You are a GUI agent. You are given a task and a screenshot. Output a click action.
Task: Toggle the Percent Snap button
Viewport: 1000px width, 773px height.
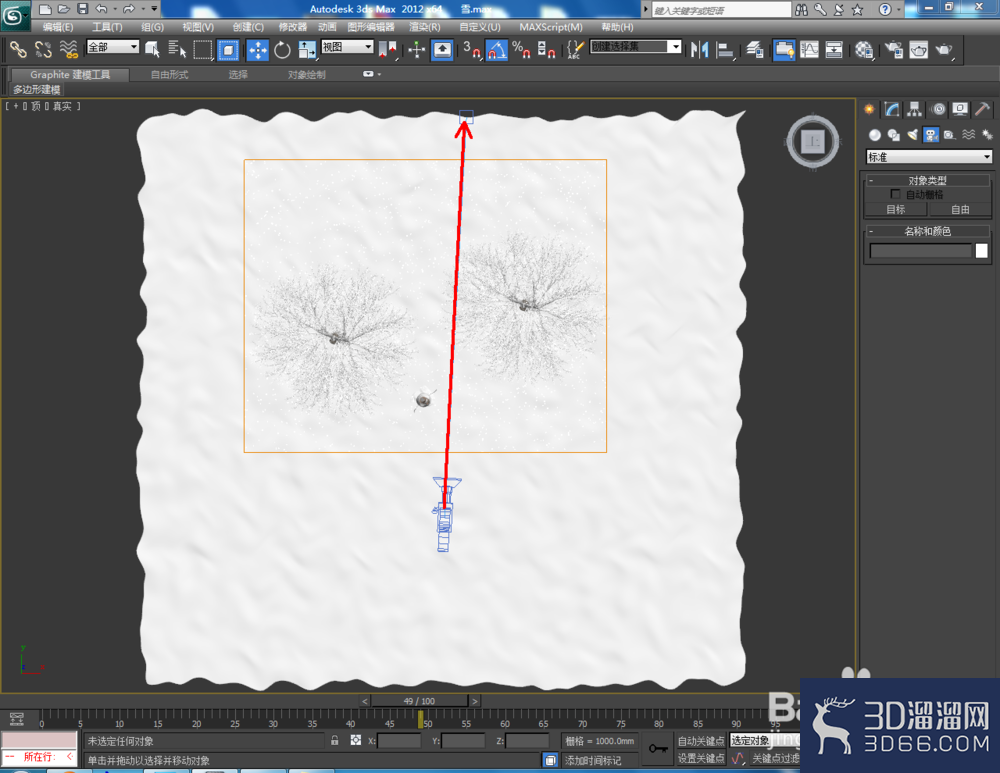coord(521,49)
